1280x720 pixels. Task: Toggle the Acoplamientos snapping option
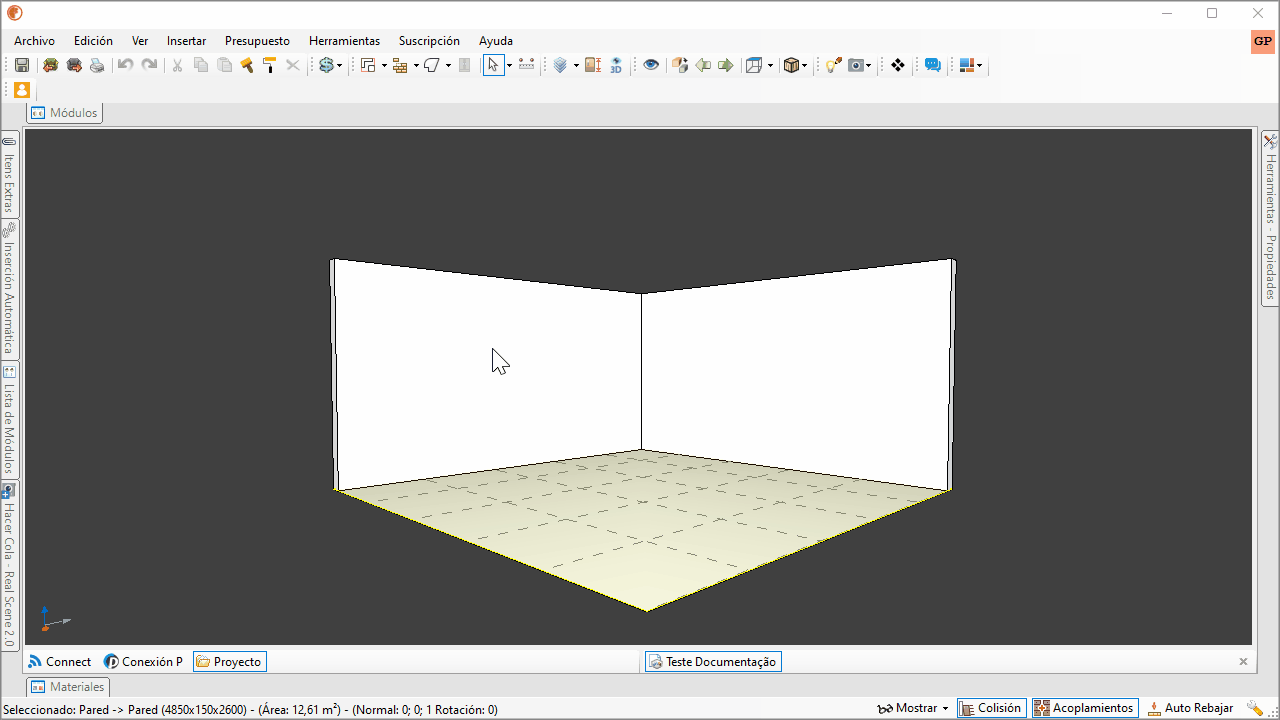click(1085, 708)
